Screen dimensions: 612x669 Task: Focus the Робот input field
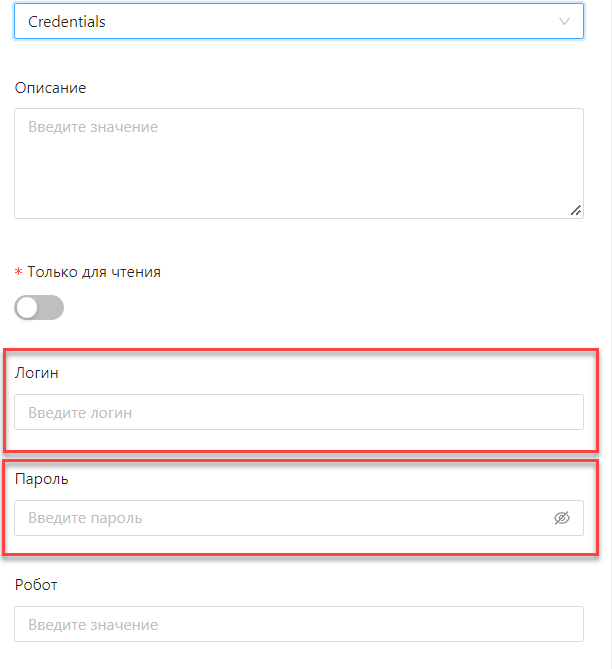click(x=299, y=624)
